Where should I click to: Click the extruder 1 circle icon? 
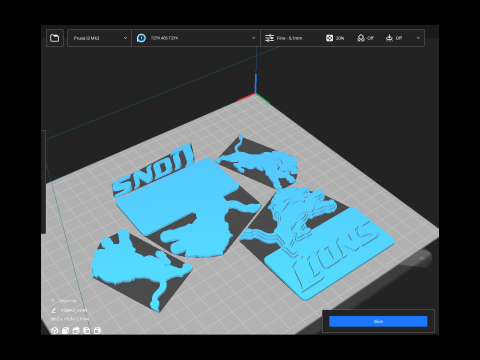point(141,38)
